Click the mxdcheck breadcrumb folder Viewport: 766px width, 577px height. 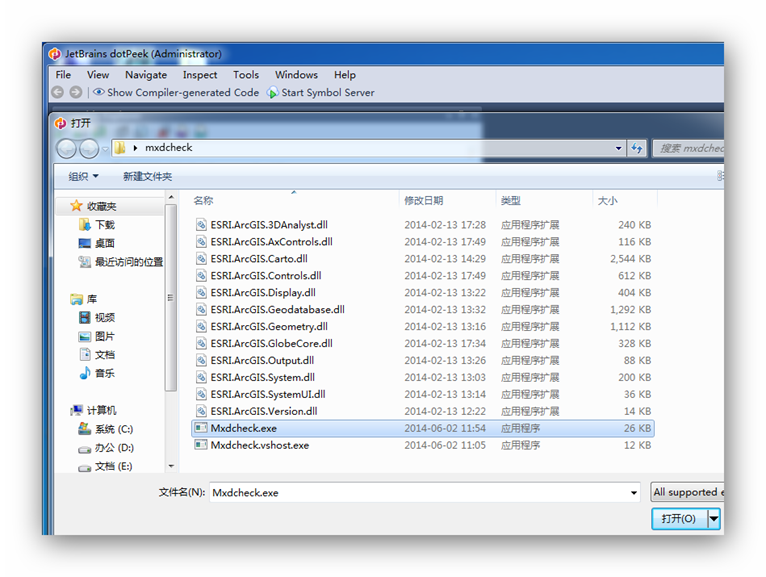(x=169, y=148)
